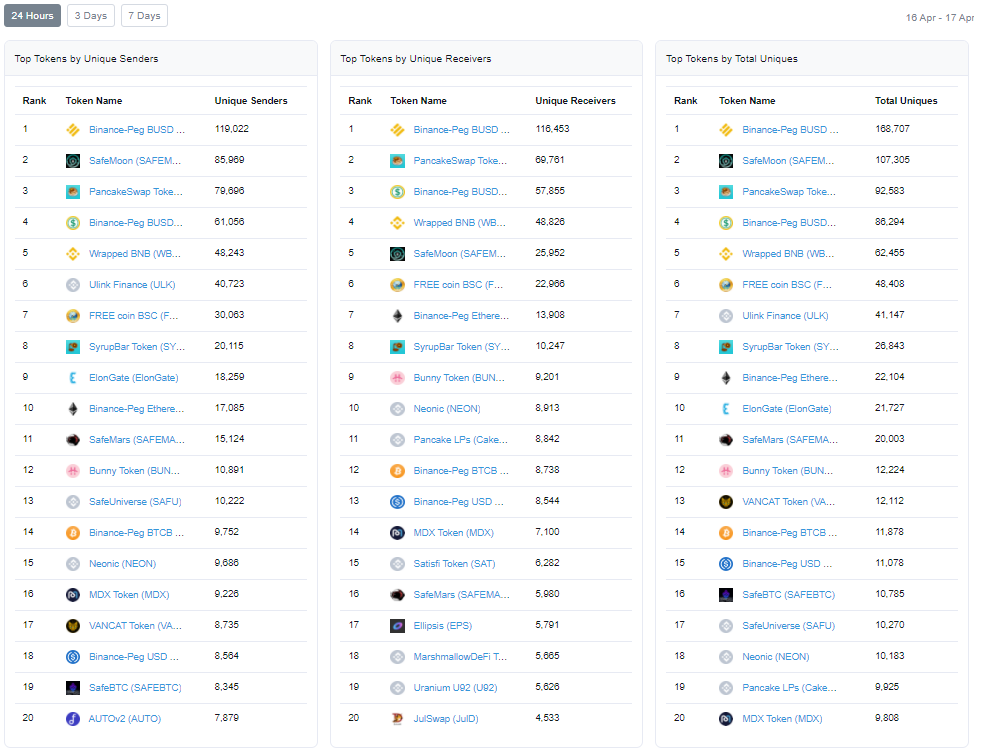Click PancakeSwap icon in Unique Senders table
This screenshot has width=981, height=752.
73,191
